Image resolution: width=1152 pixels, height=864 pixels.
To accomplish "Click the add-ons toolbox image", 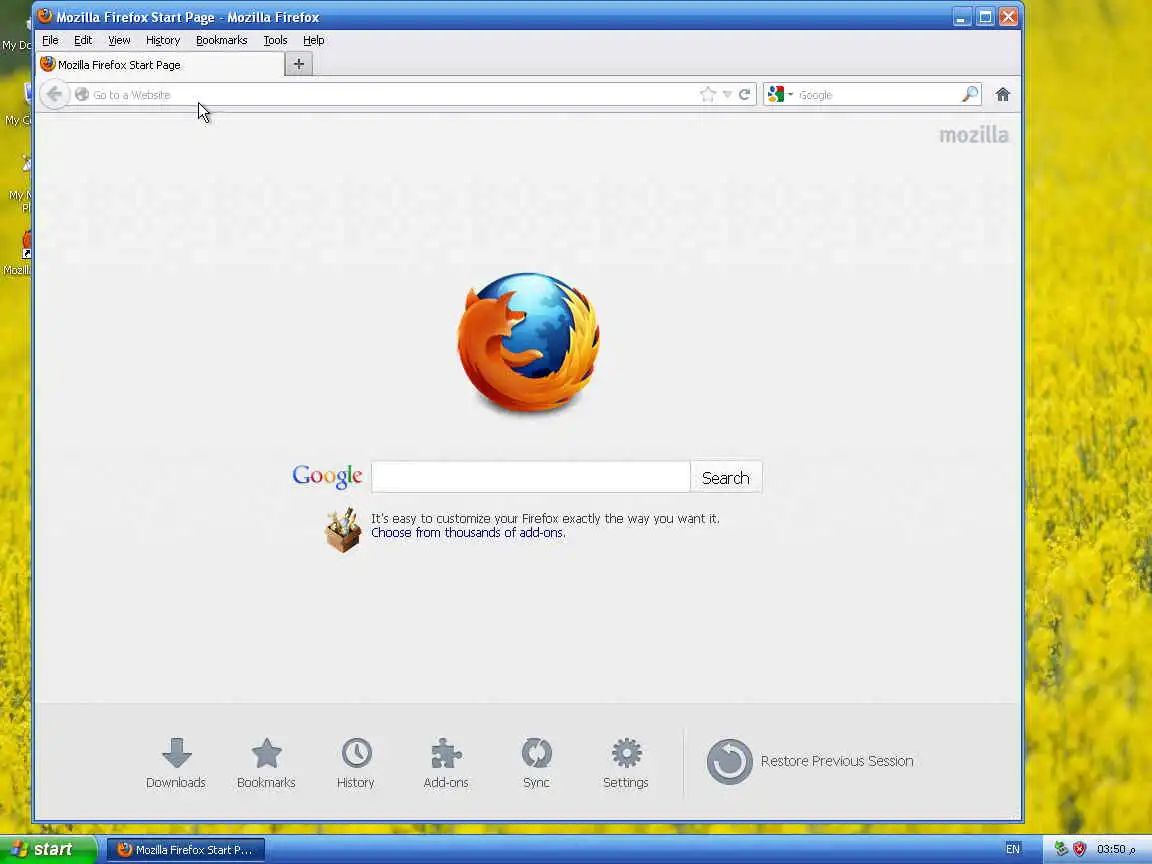I will click(343, 529).
